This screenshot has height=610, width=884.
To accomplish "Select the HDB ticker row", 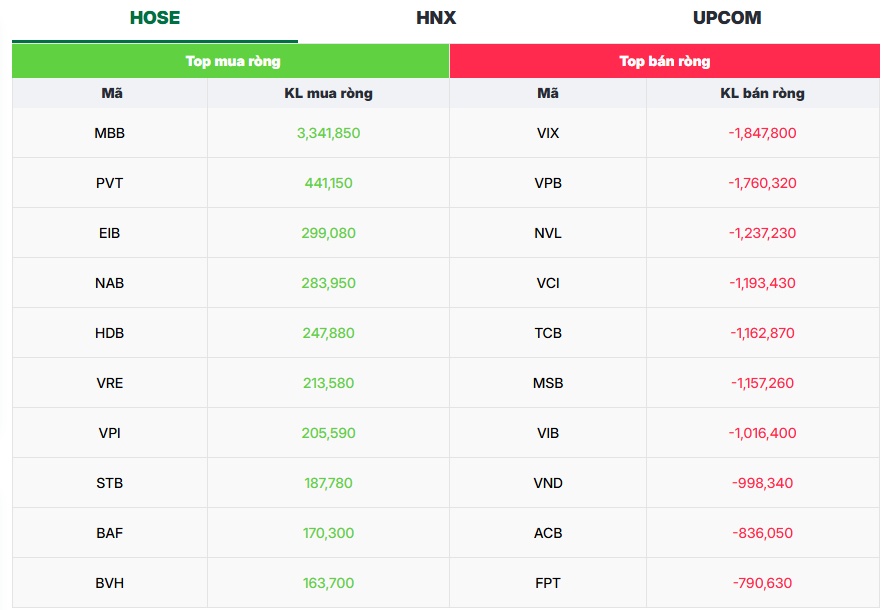I will point(109,333).
